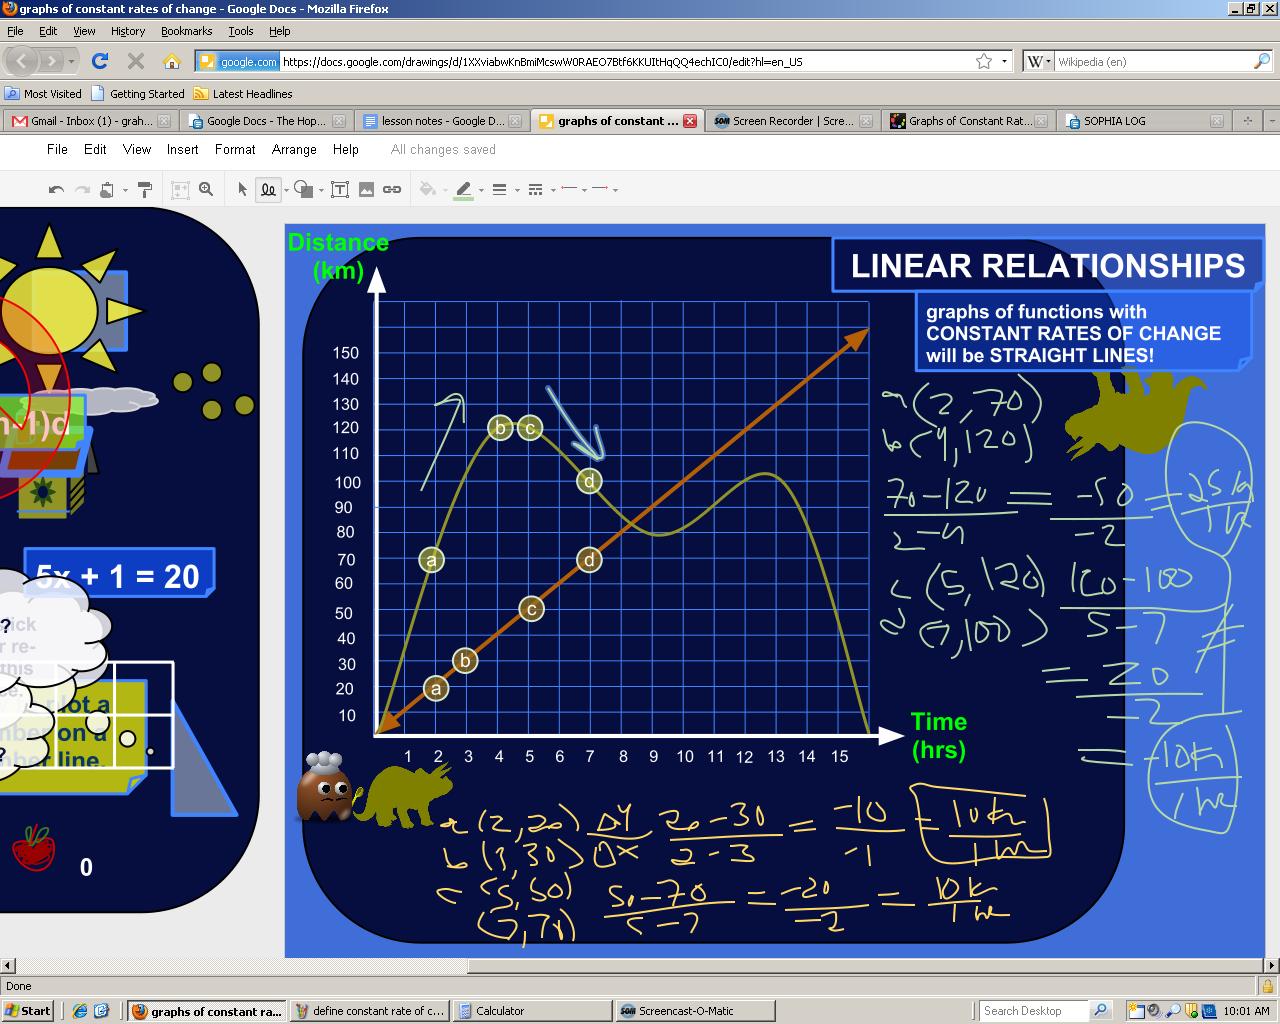The width and height of the screenshot is (1280, 1024).
Task: Pick the line color pencil swatch
Action: click(x=463, y=189)
